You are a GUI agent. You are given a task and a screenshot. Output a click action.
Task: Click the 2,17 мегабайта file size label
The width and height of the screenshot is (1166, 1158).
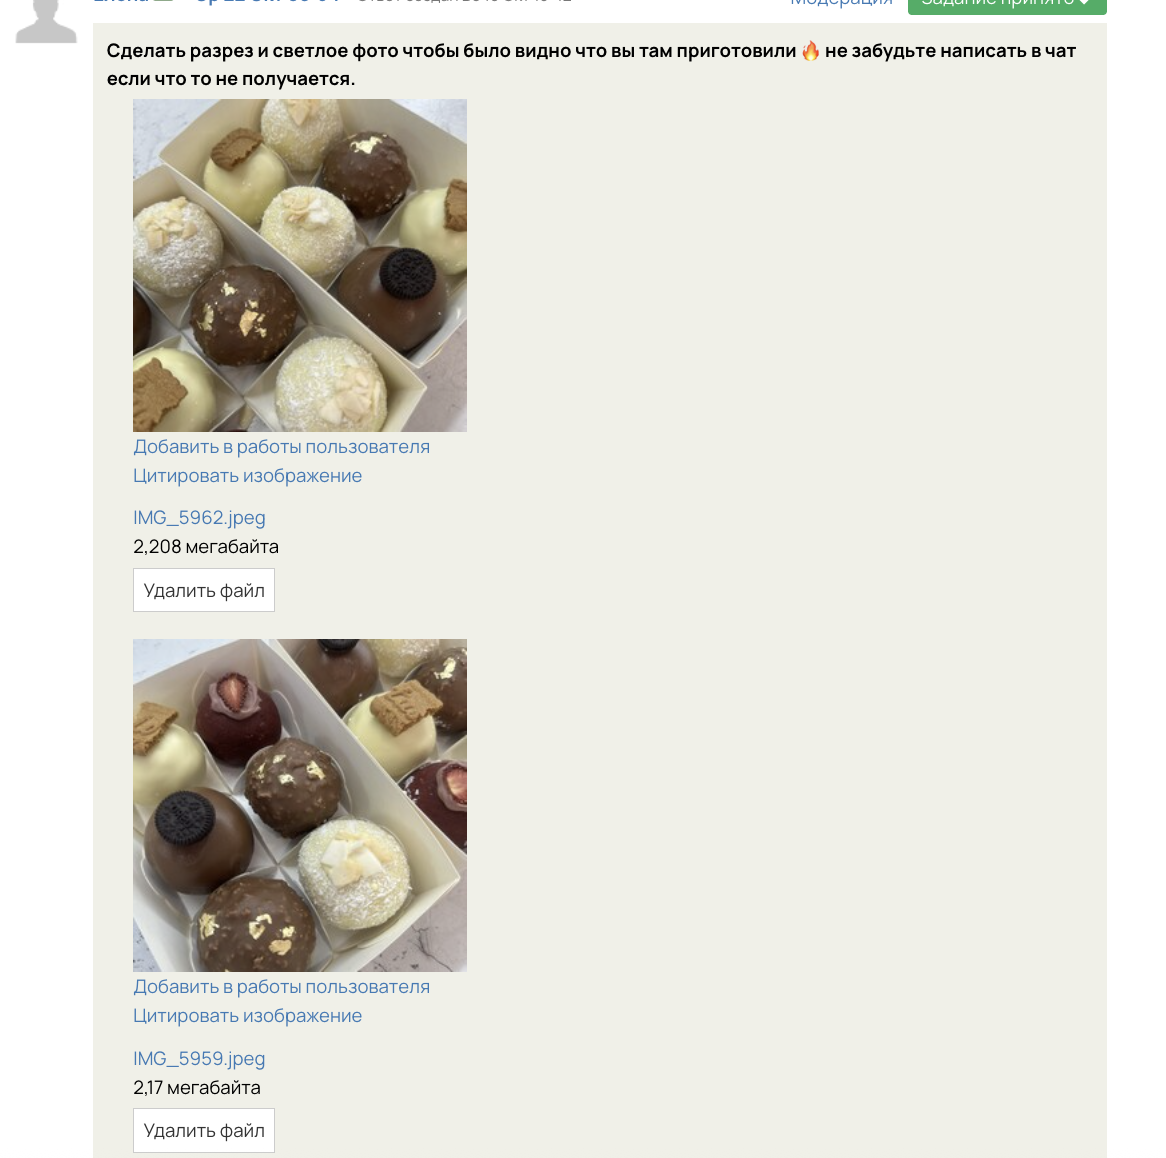(197, 1087)
